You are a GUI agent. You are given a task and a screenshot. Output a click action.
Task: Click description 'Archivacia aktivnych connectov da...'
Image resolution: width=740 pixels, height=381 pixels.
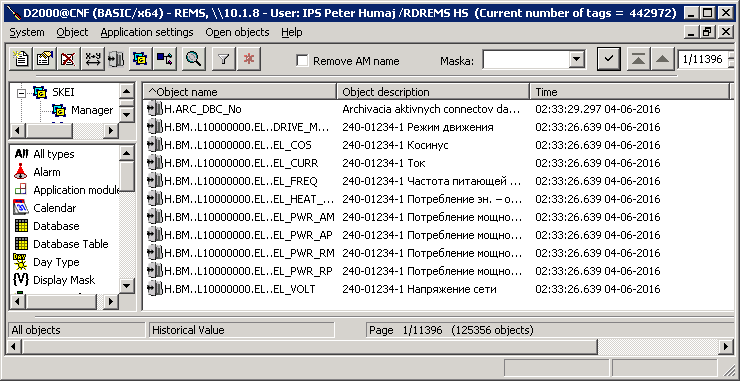[432, 110]
